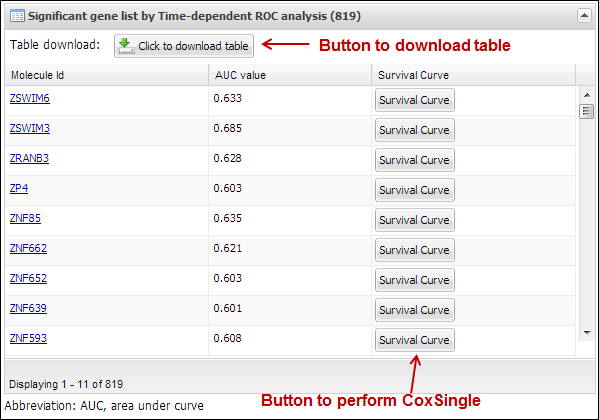599x420 pixels.
Task: Open the ZP4 gene link
Action: (19, 188)
